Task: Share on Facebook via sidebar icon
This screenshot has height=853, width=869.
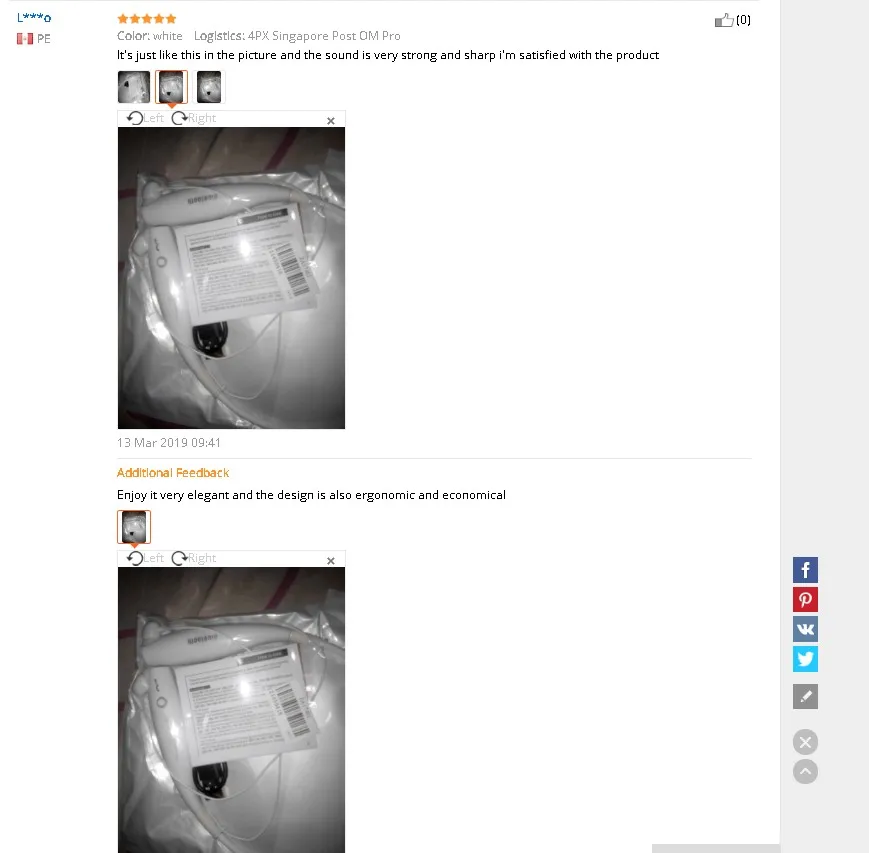Action: pos(805,570)
